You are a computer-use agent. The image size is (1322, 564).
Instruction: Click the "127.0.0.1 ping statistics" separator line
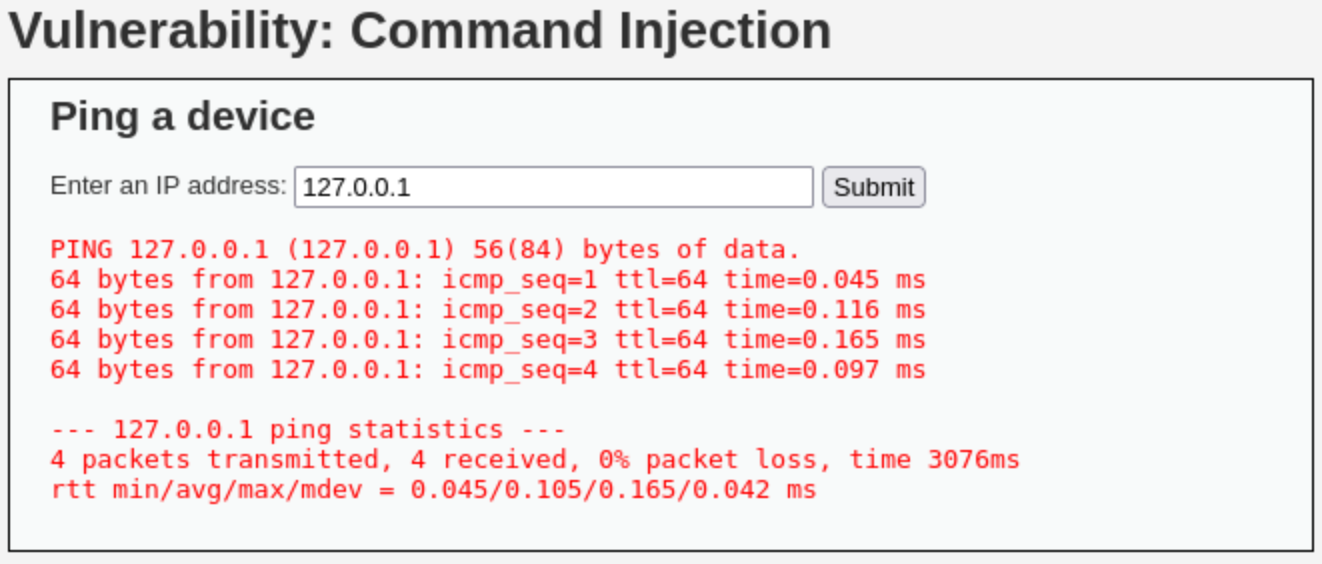point(308,430)
